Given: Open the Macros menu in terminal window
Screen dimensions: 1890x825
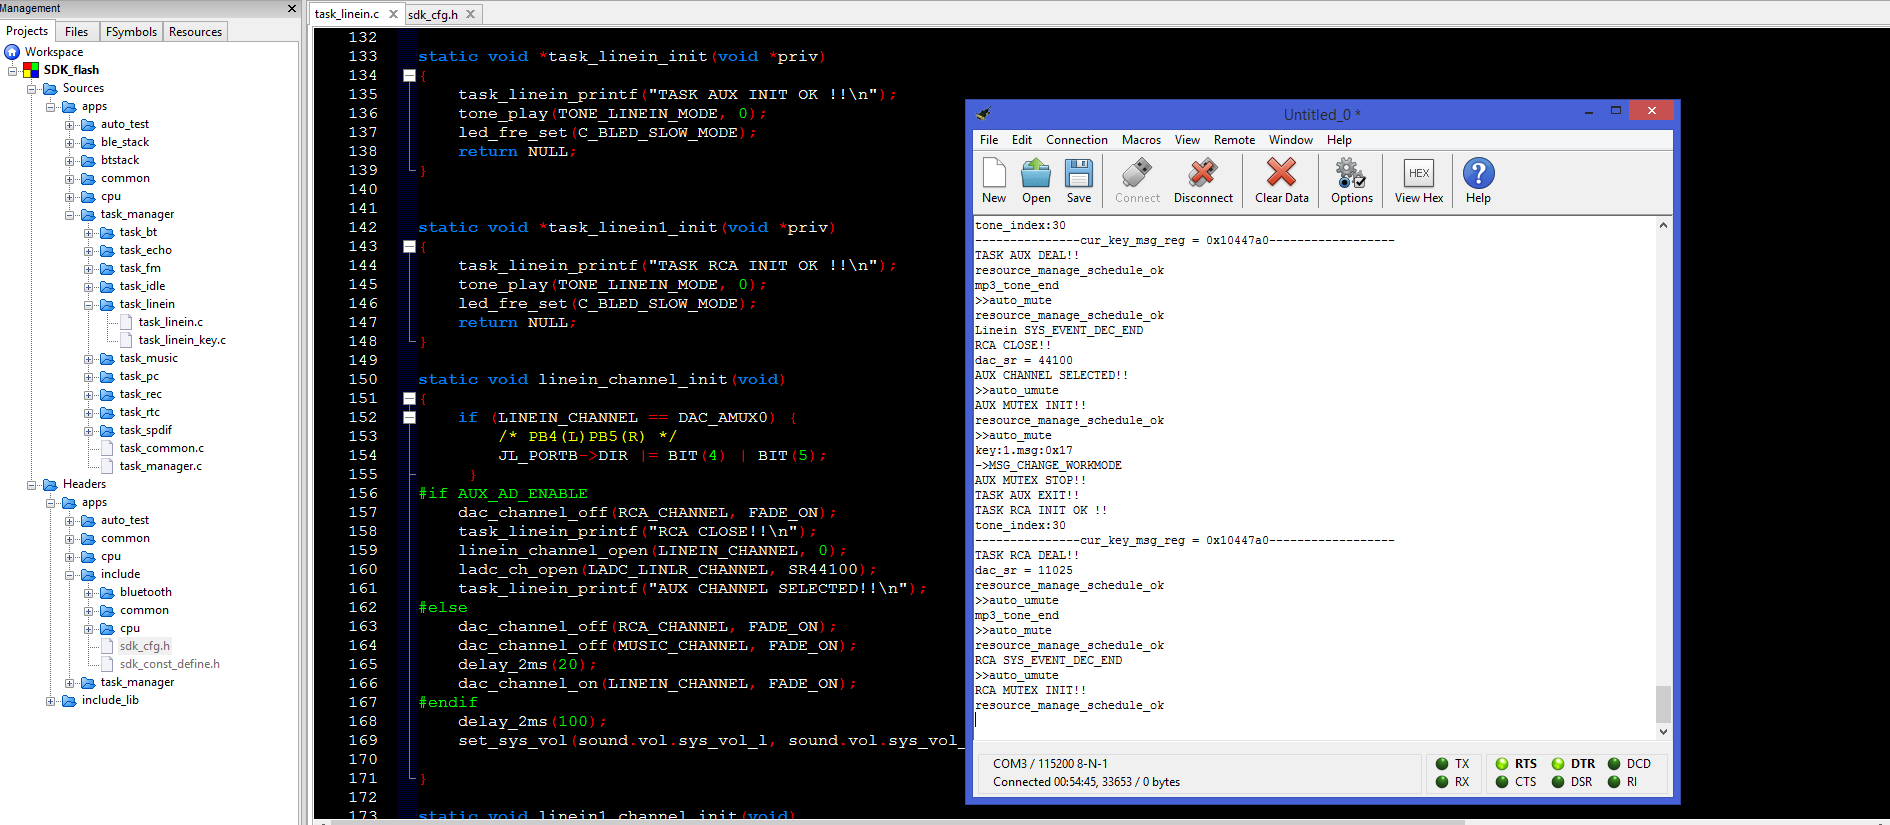Looking at the screenshot, I should [1141, 140].
